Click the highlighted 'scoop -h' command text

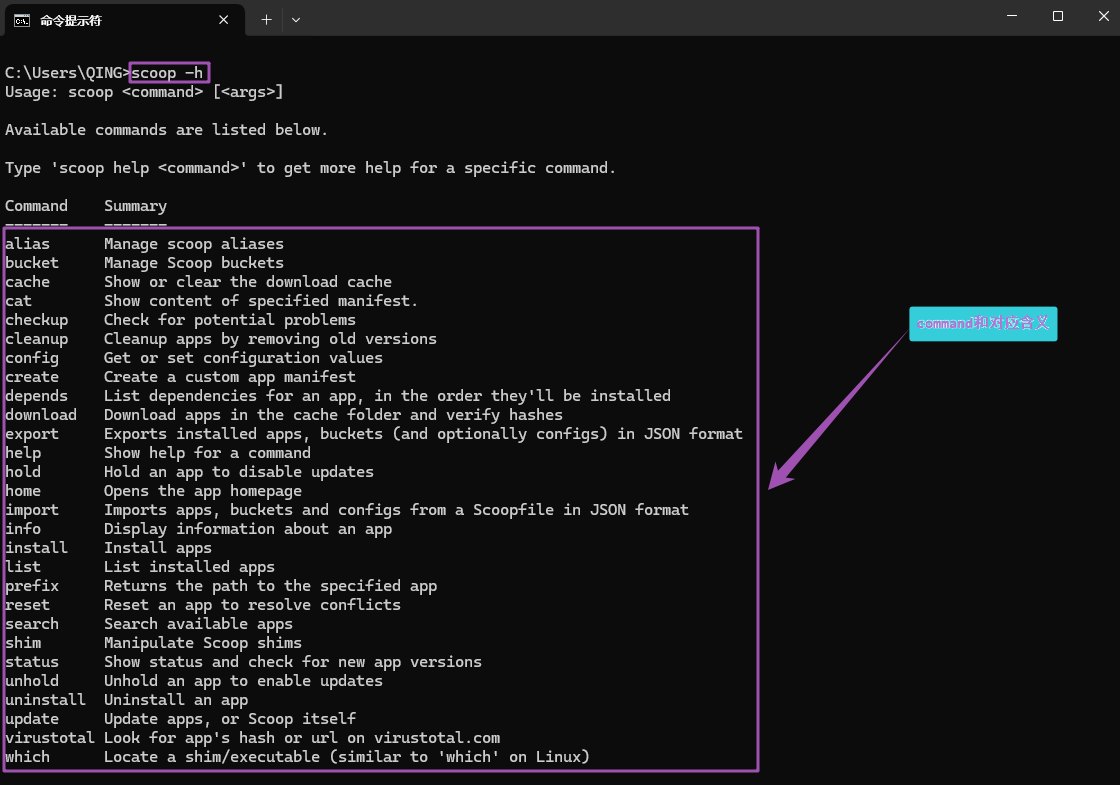point(169,73)
